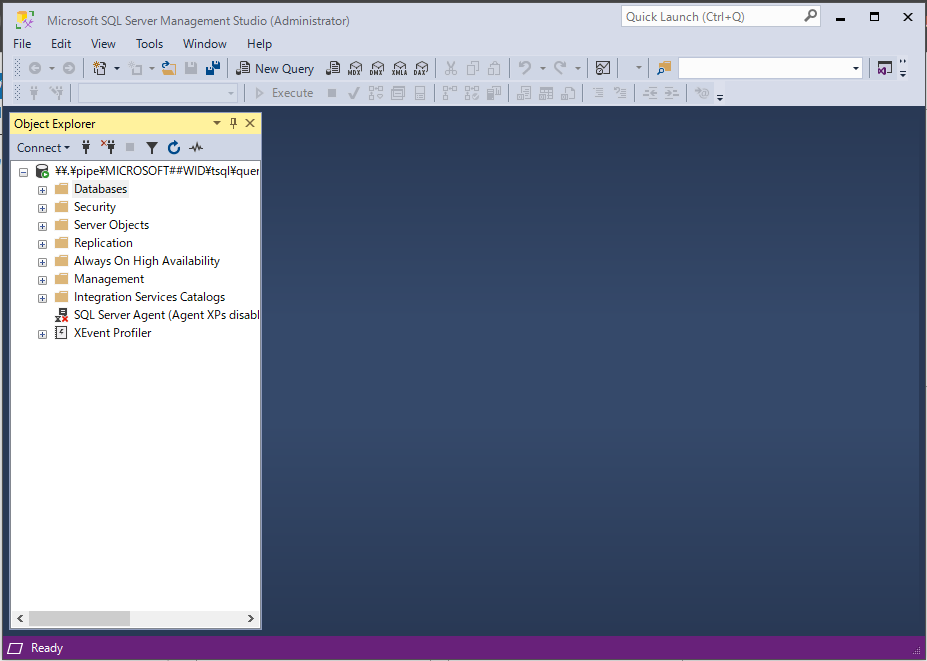Toggle auto-hide pin on Object Explorer
Viewport: 927px width, 661px height.
coord(233,123)
